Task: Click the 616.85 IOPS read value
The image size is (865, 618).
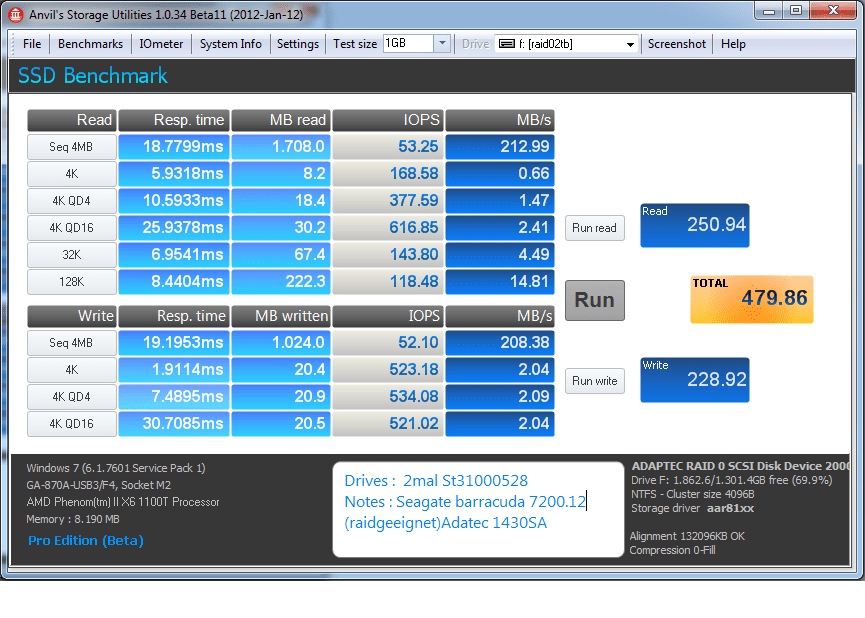Action: pyautogui.click(x=388, y=228)
